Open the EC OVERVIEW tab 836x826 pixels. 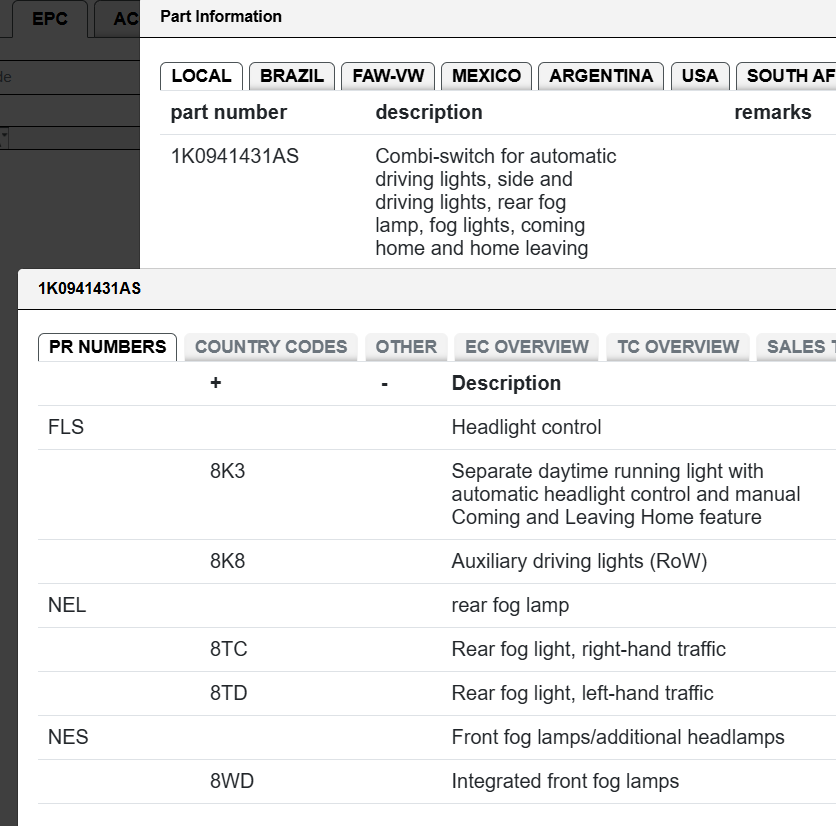pos(527,347)
